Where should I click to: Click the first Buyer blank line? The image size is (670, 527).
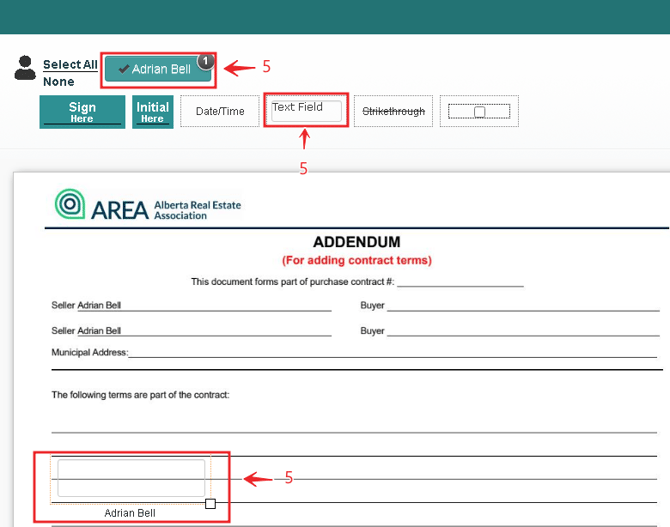(x=520, y=305)
